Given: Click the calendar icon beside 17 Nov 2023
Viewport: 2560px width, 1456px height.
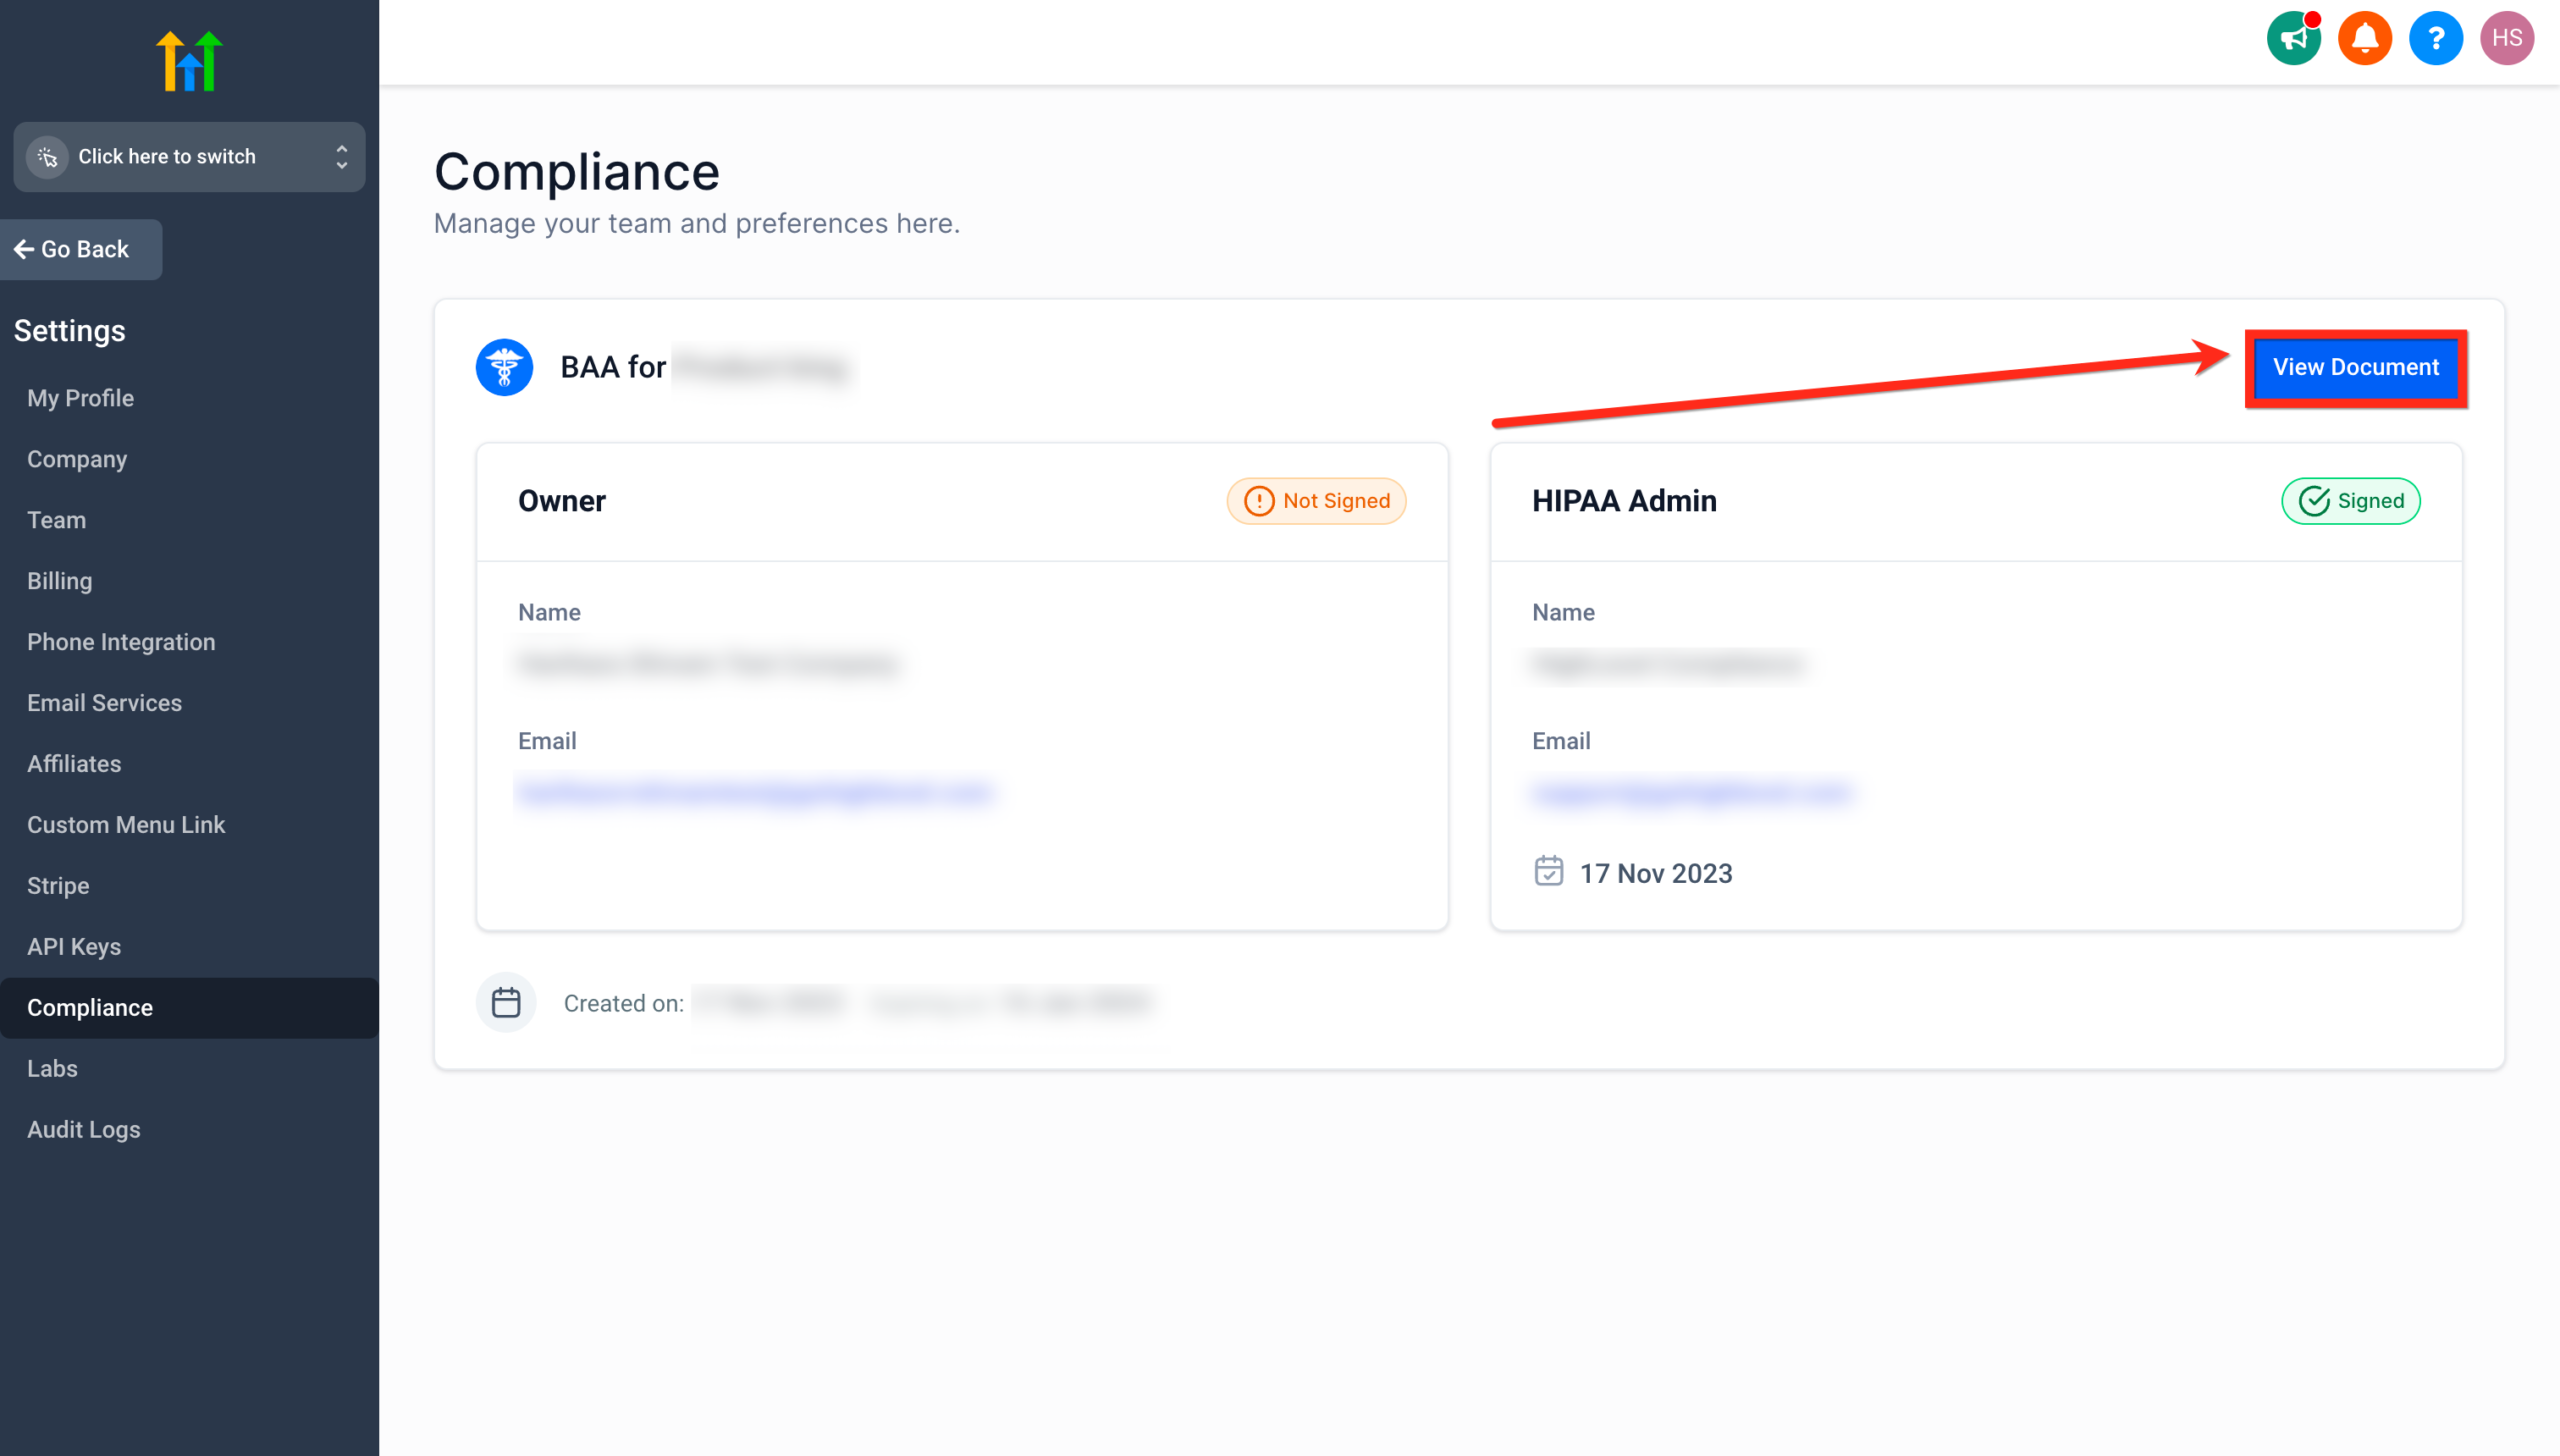Looking at the screenshot, I should pyautogui.click(x=1549, y=871).
